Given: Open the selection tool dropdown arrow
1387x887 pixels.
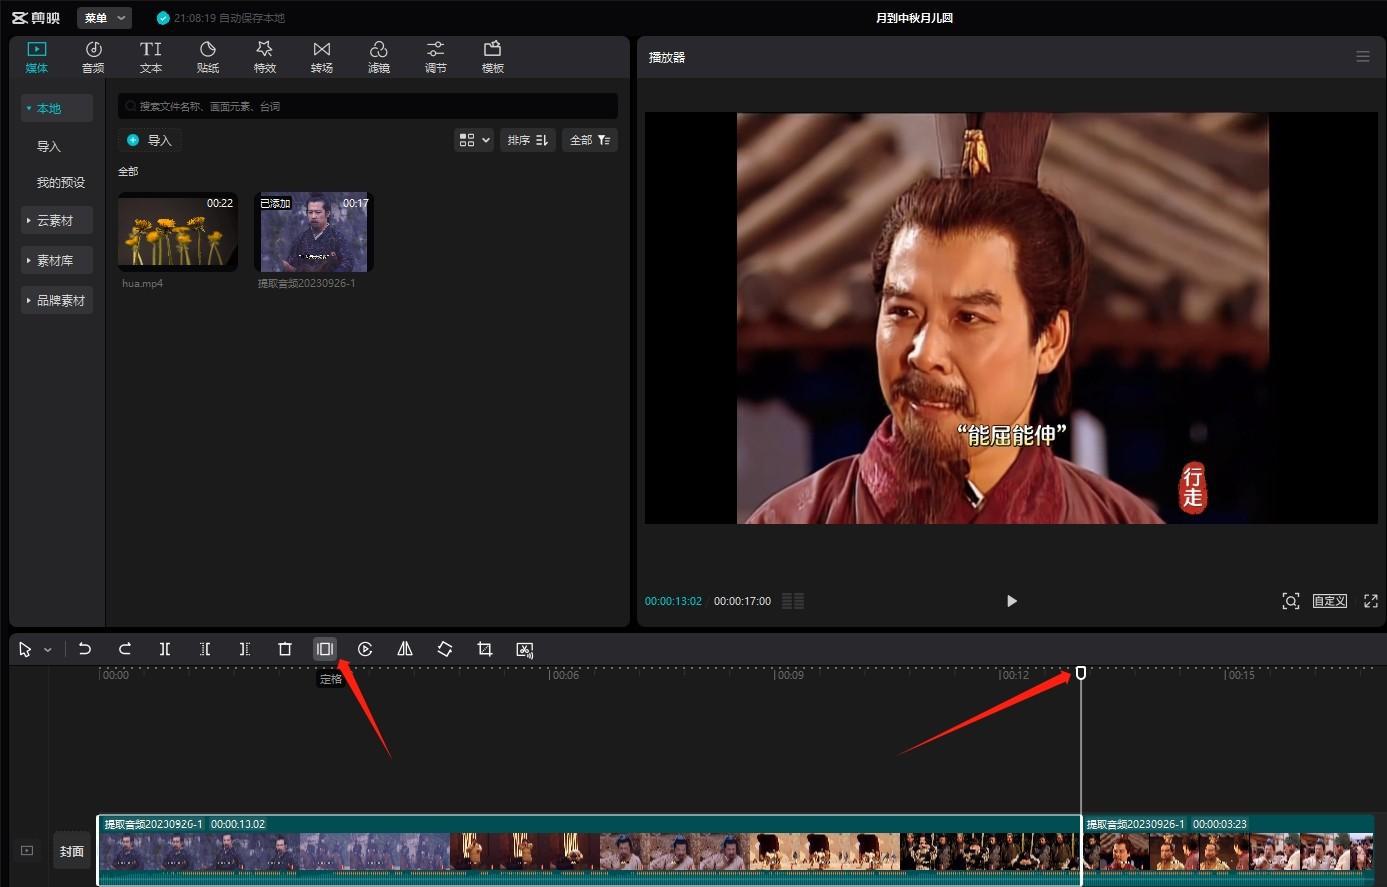Looking at the screenshot, I should [x=47, y=650].
